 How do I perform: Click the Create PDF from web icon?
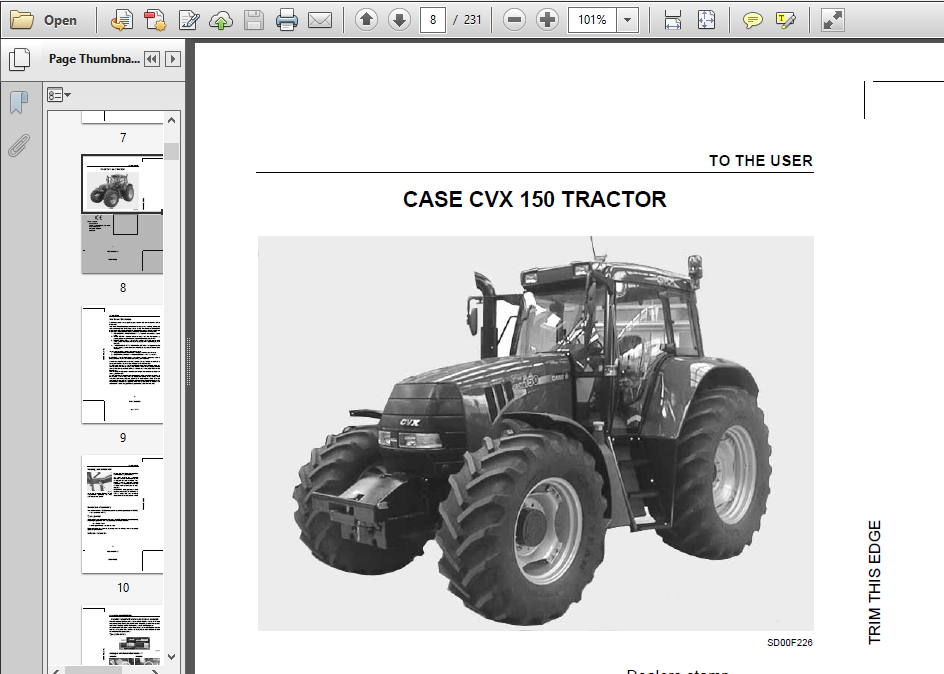pos(122,20)
